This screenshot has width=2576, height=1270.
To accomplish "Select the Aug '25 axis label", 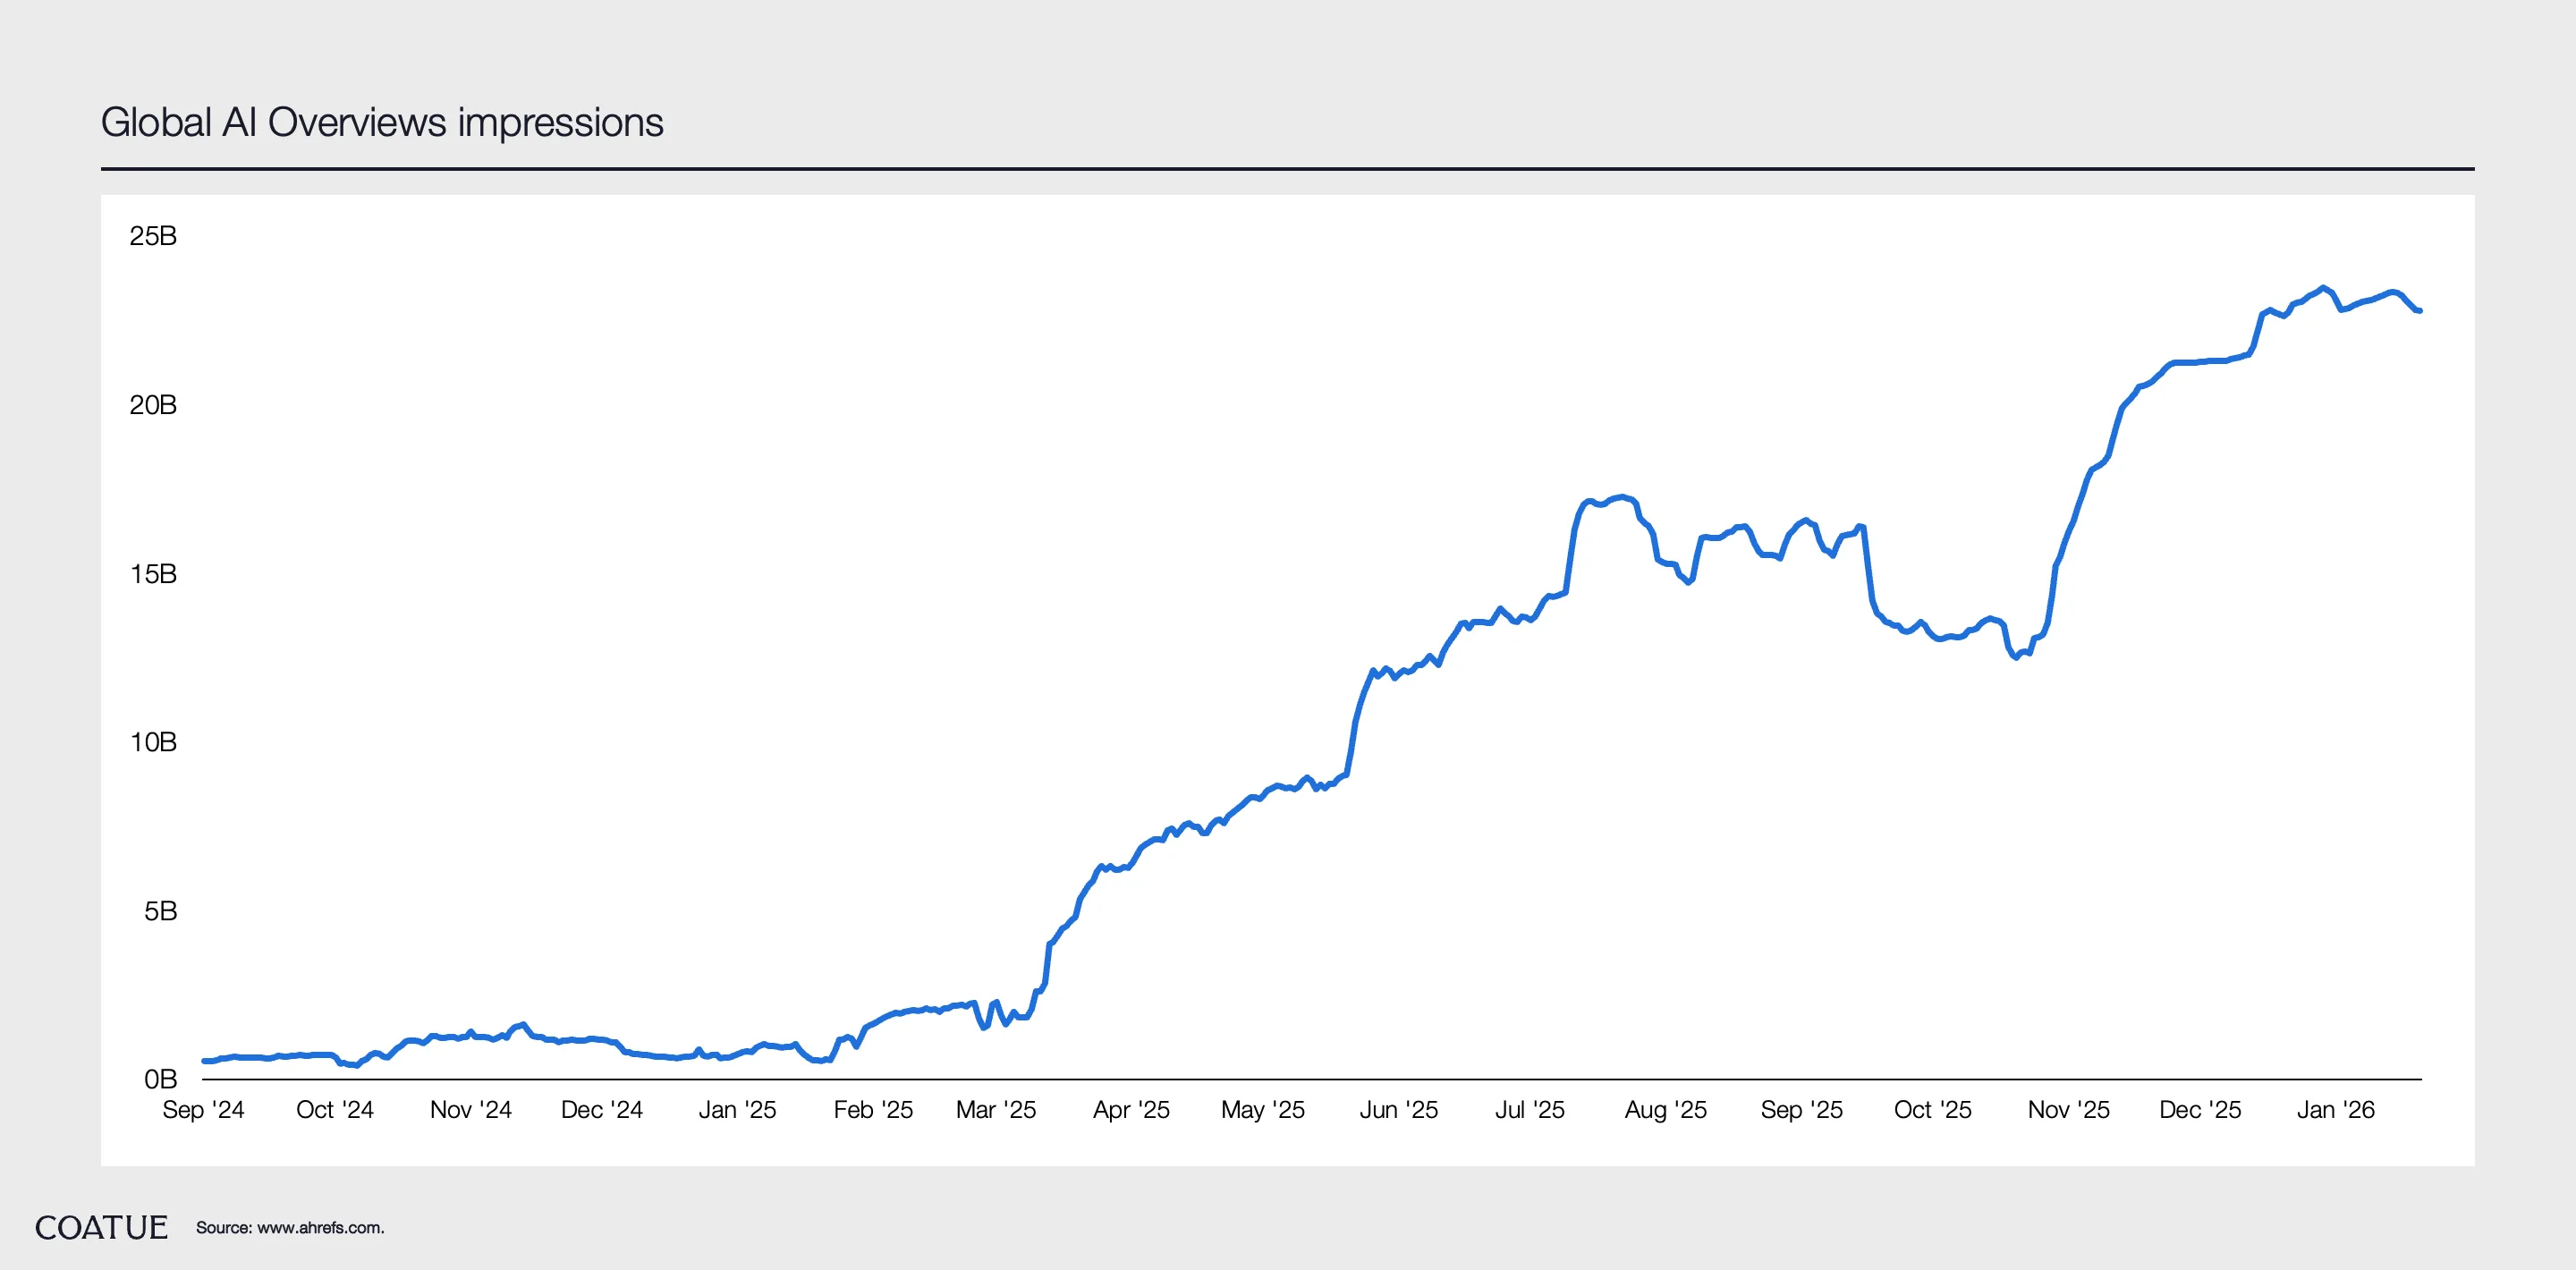I will [1665, 1110].
